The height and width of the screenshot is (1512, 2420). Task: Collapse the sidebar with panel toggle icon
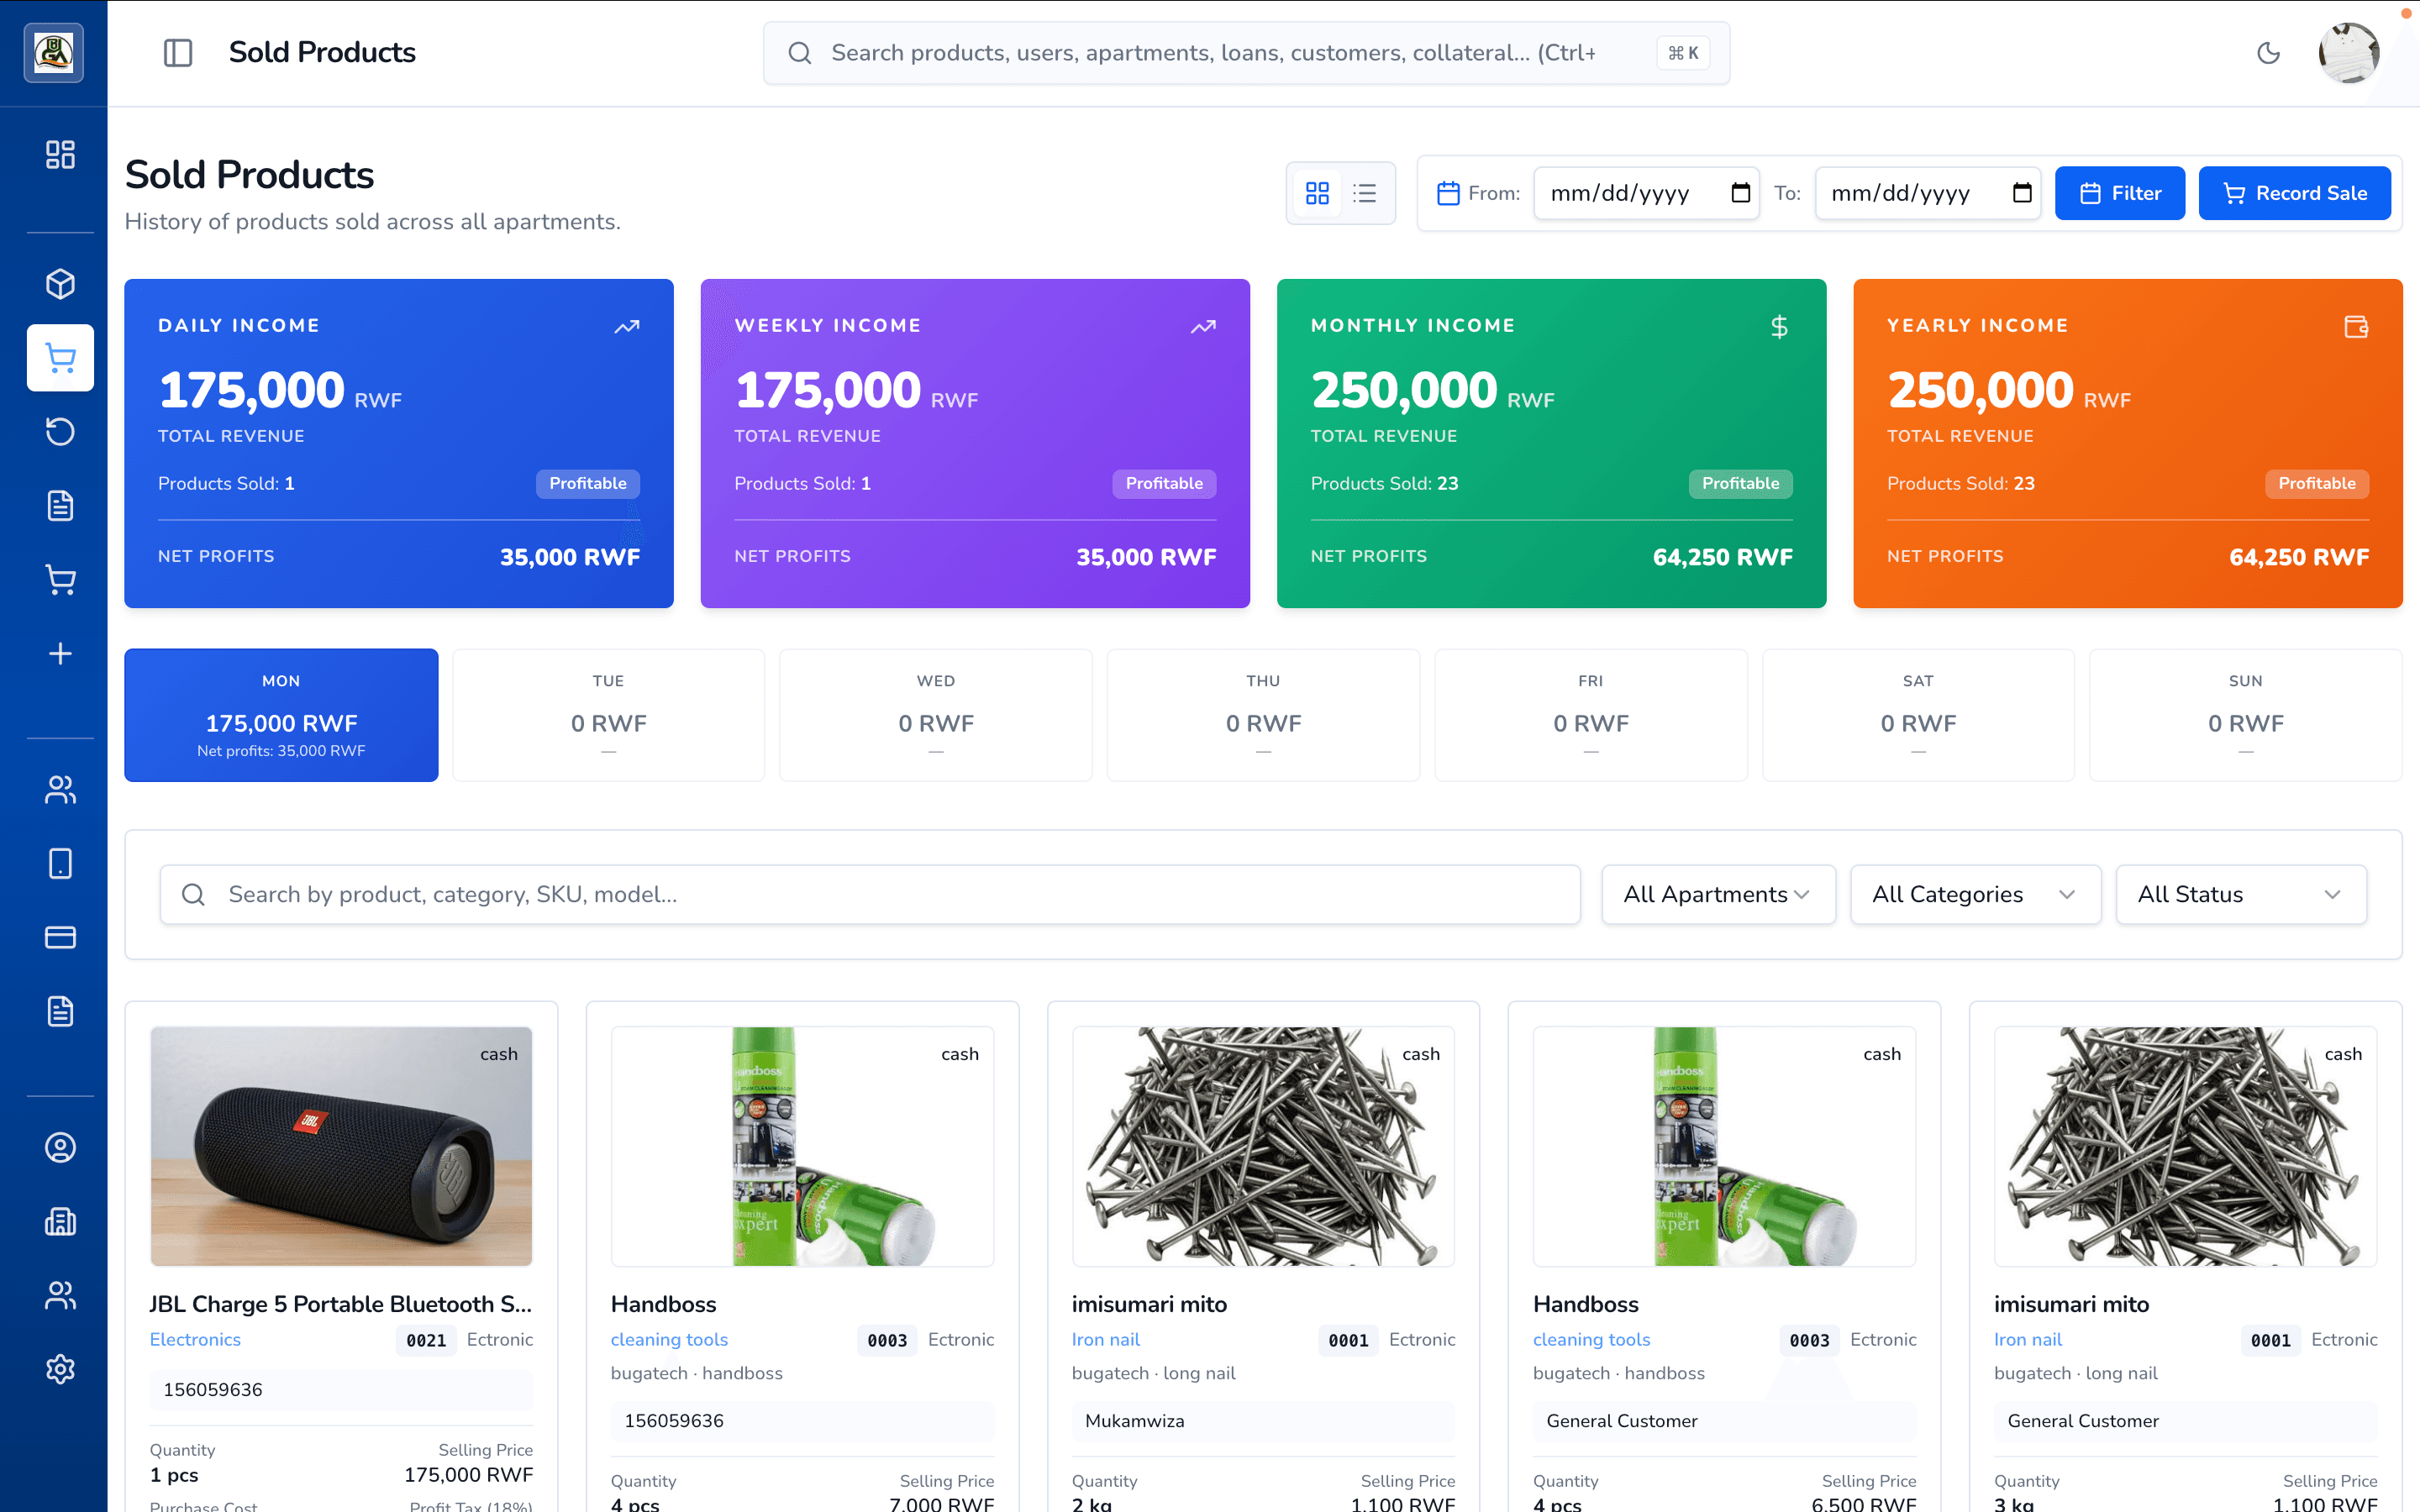point(178,53)
